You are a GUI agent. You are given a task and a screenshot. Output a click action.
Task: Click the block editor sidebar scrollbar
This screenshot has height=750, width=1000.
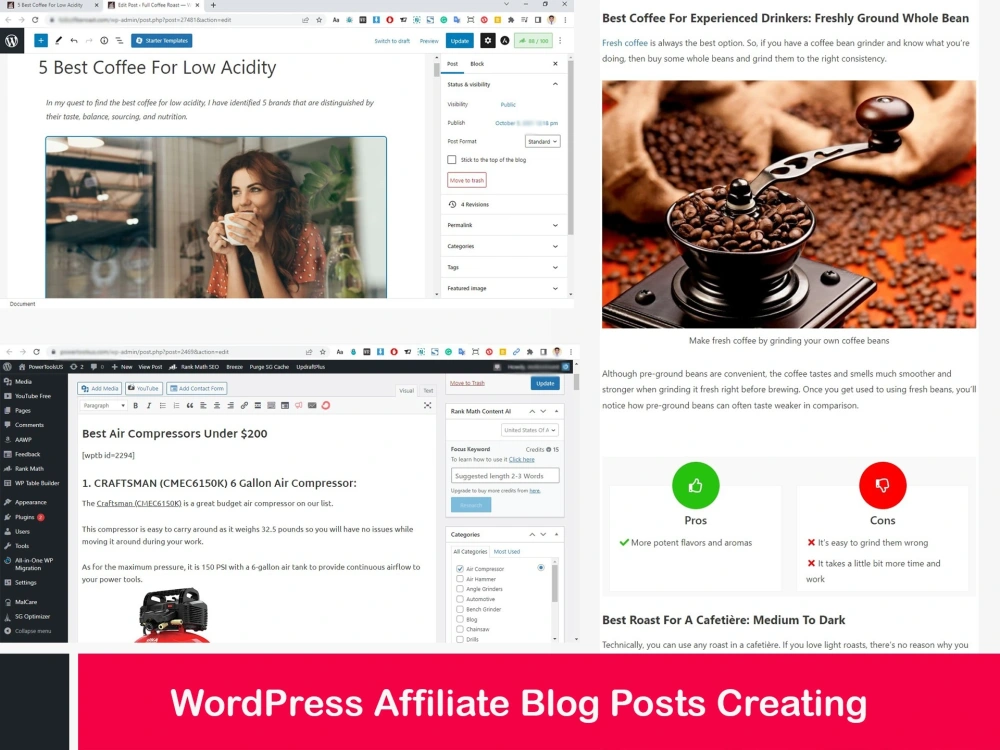pyautogui.click(x=570, y=147)
